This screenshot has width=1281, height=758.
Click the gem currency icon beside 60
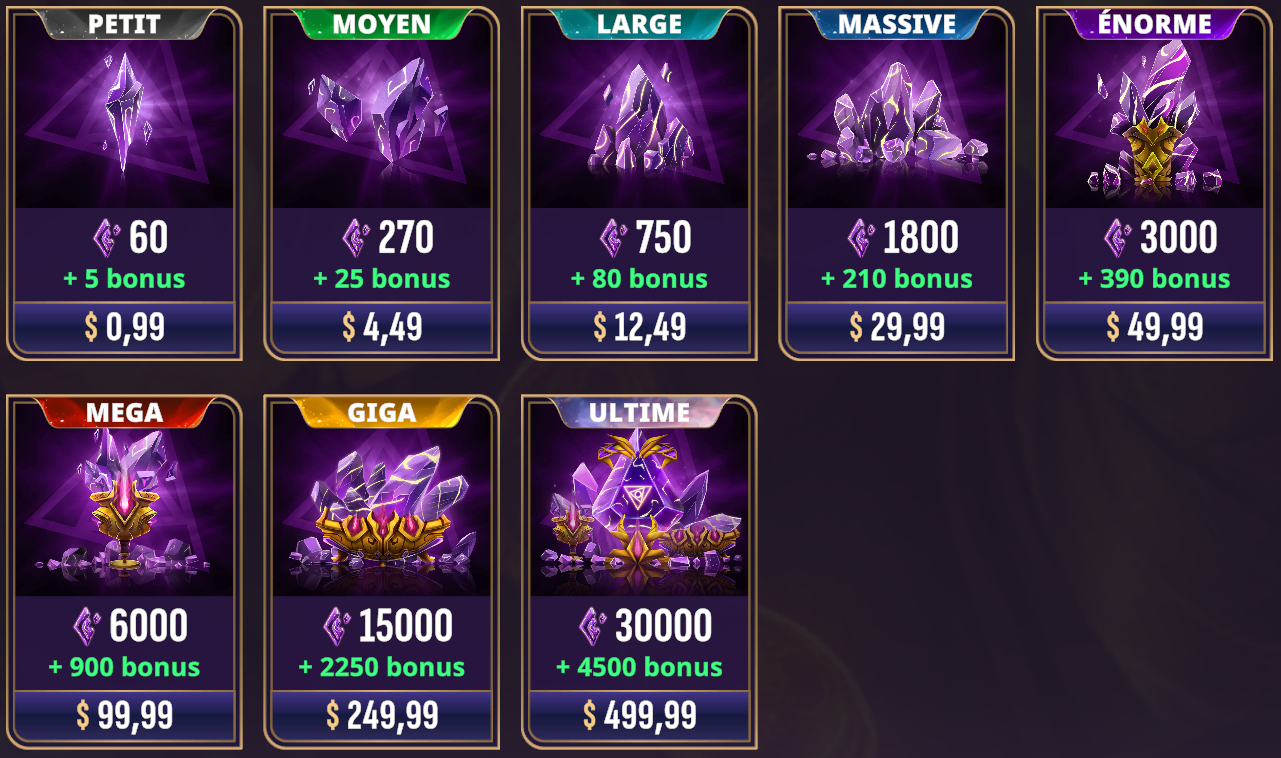(x=107, y=238)
